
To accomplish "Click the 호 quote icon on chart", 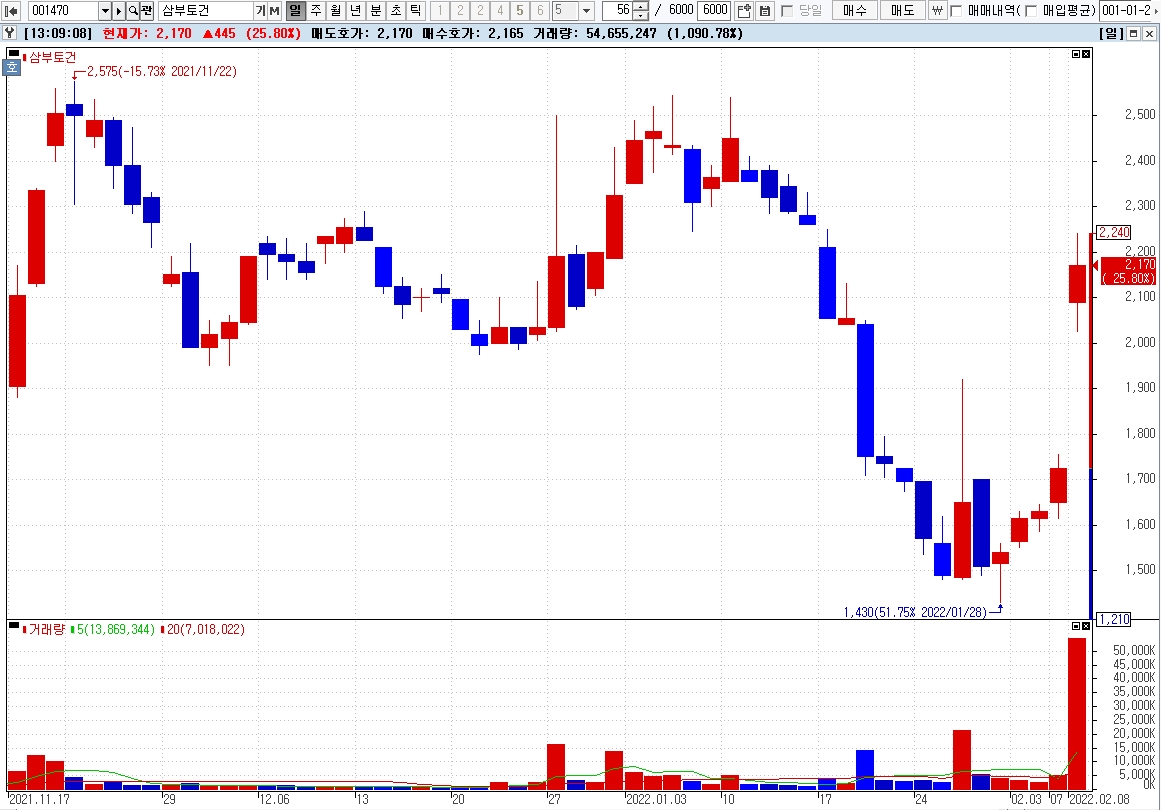I will (13, 67).
